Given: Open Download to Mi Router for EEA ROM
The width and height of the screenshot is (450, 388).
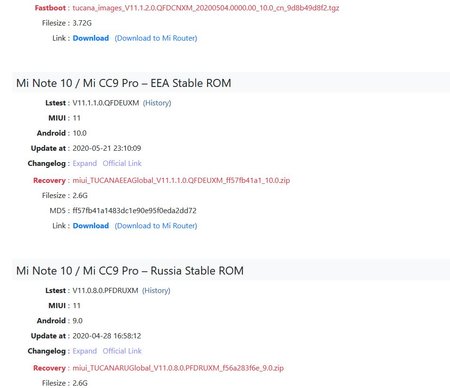Looking at the screenshot, I should [x=156, y=226].
